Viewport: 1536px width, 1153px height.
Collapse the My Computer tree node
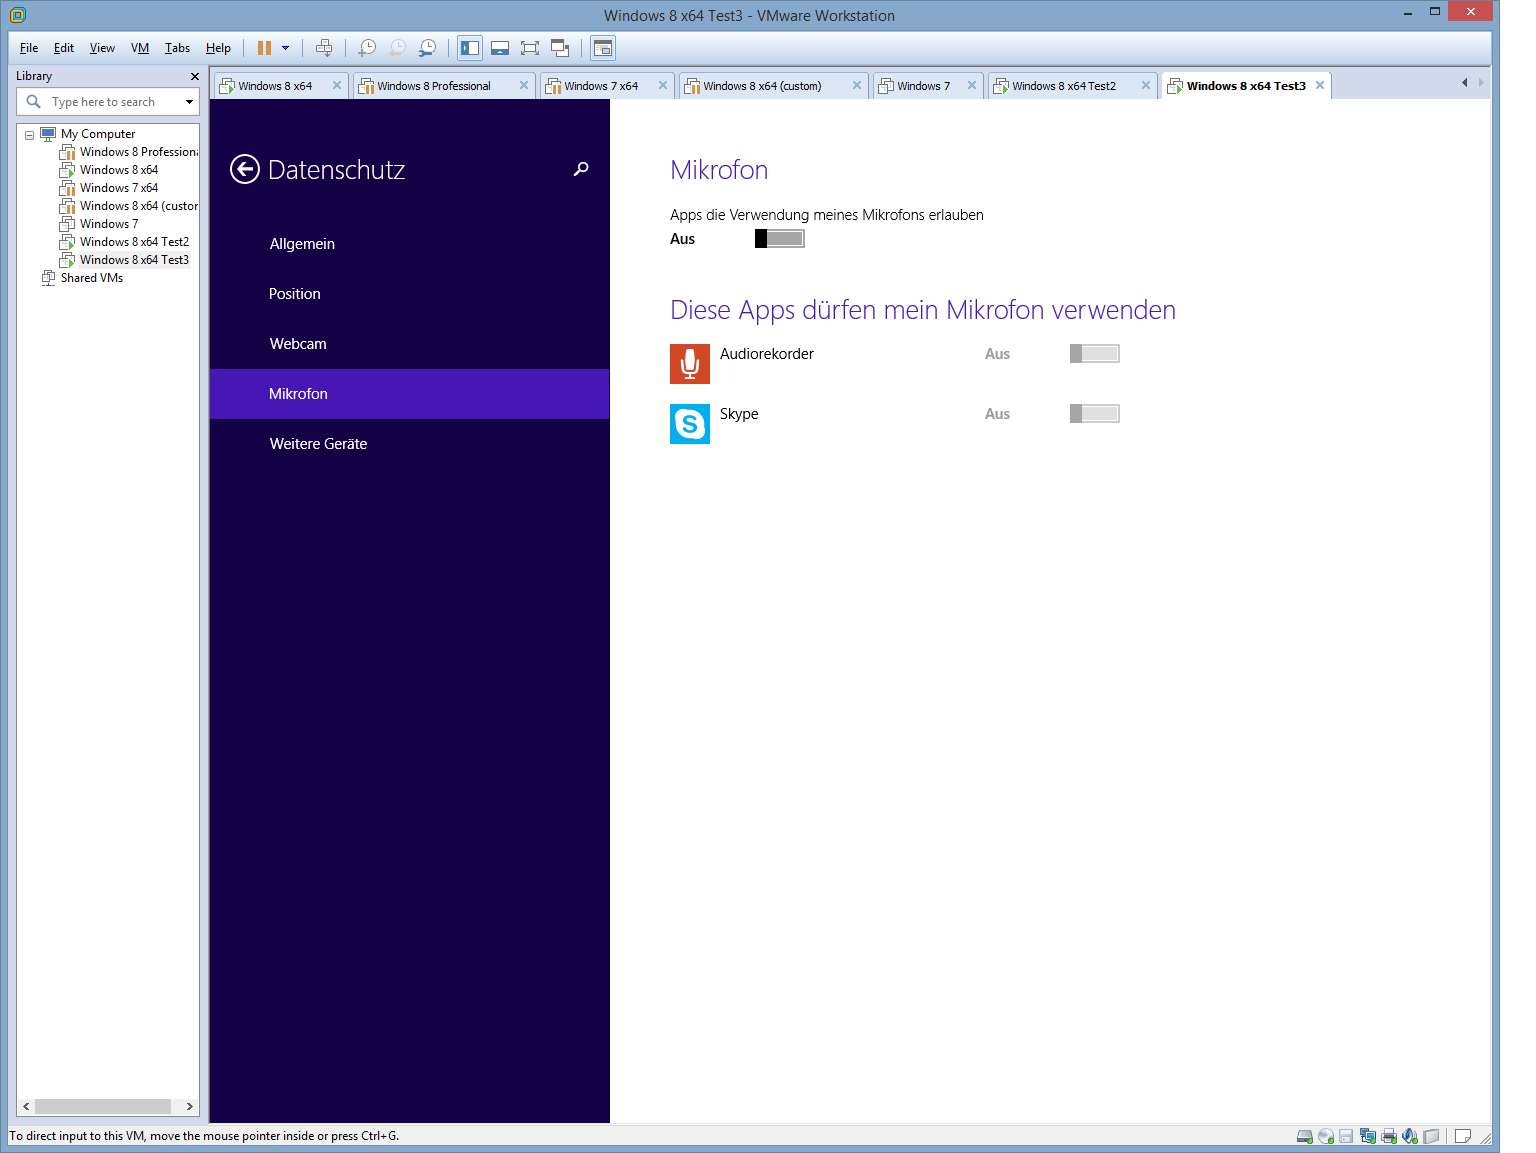[x=29, y=135]
